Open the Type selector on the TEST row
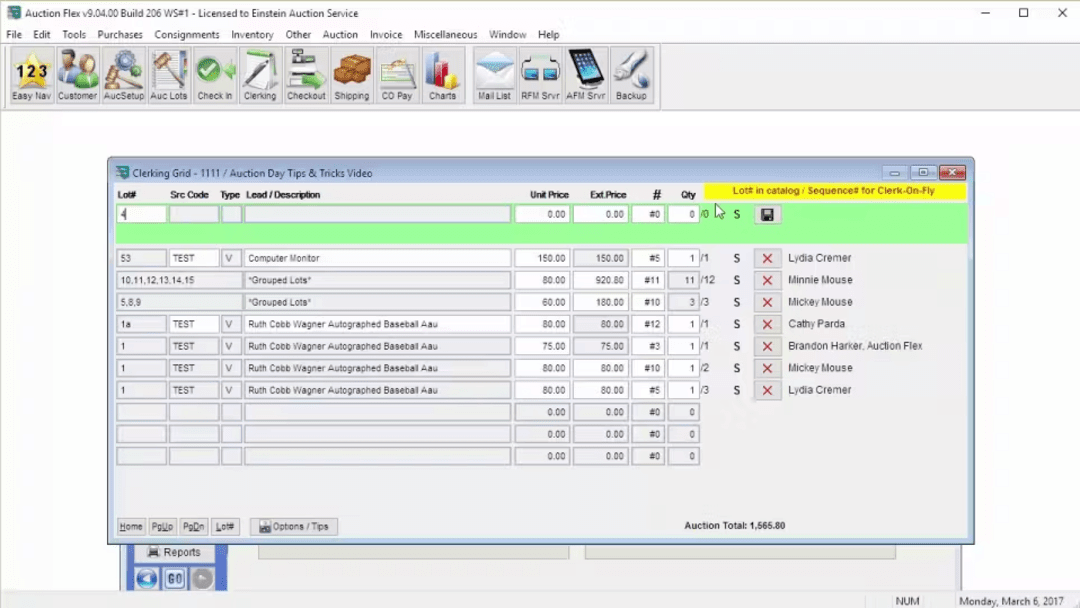 click(229, 258)
